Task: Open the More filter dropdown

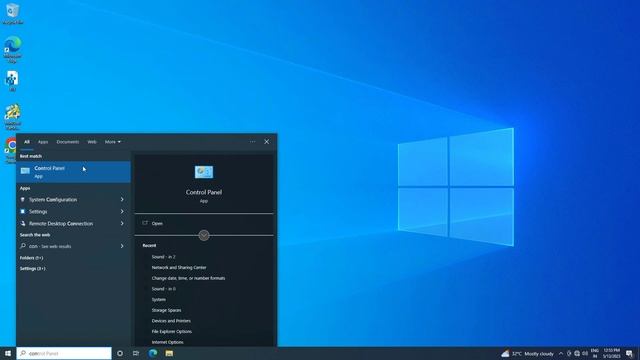Action: pos(113,142)
